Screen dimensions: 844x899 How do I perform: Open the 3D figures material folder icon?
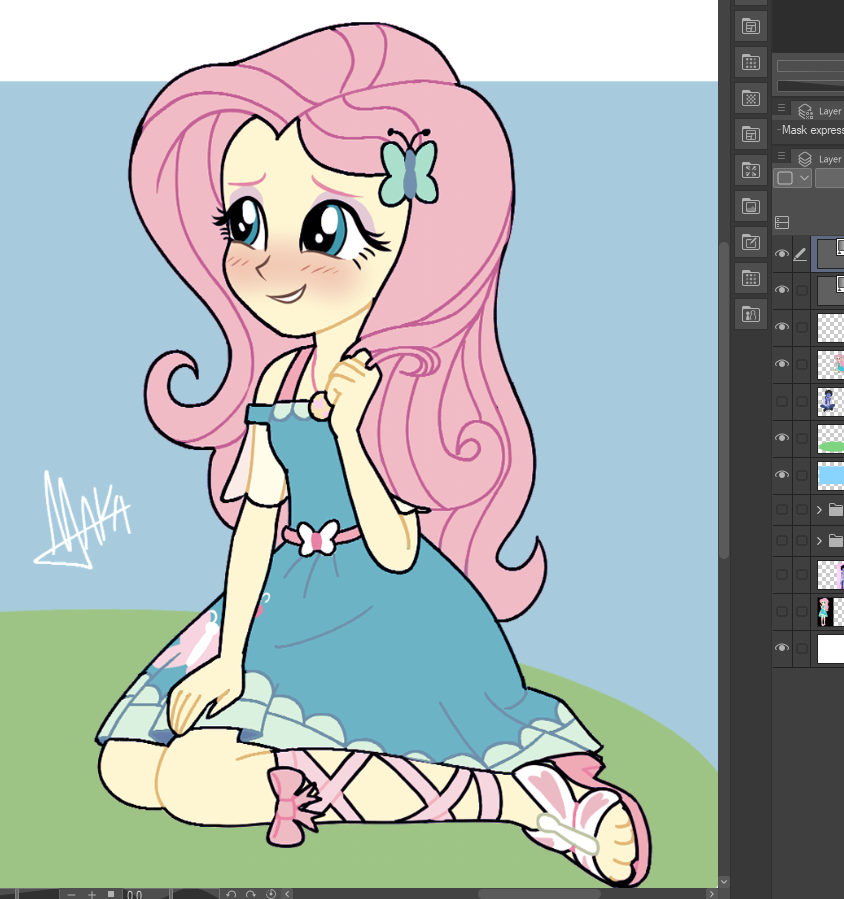(751, 314)
